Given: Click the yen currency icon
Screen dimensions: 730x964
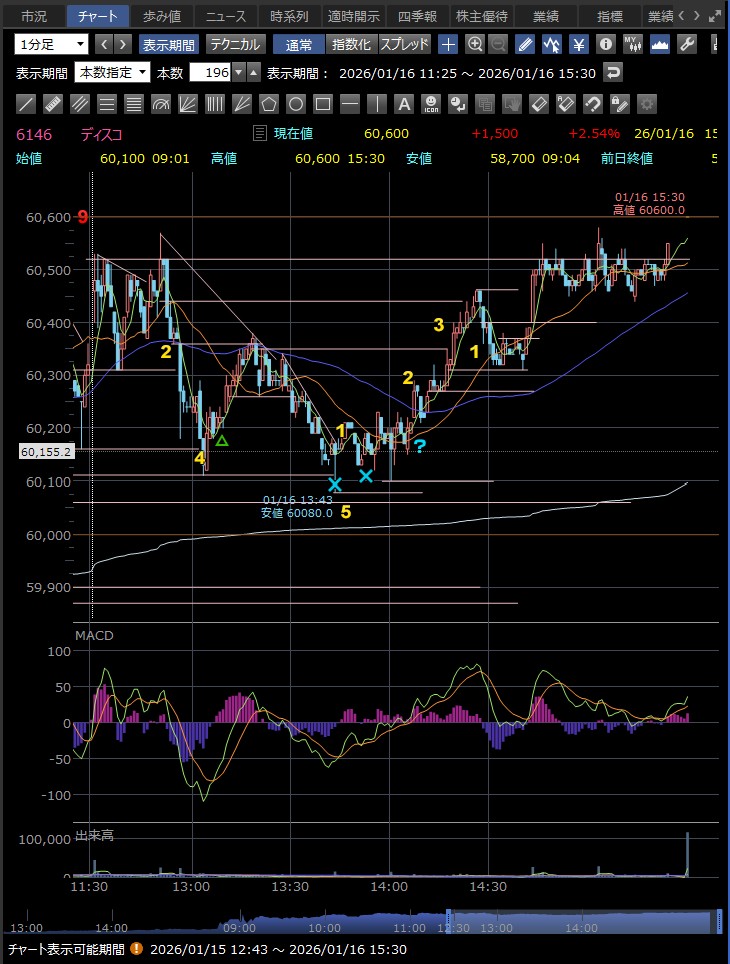Looking at the screenshot, I should 579,44.
